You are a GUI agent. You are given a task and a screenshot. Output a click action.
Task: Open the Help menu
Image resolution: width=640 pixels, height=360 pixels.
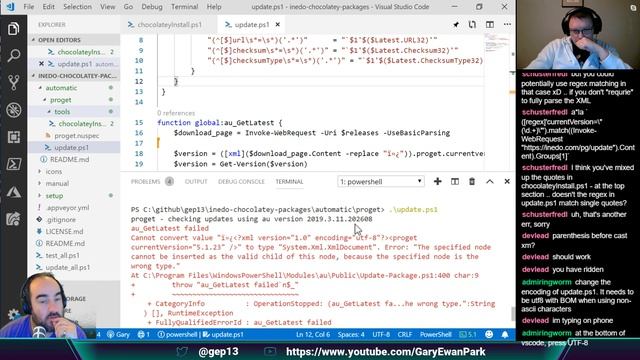point(214,7)
